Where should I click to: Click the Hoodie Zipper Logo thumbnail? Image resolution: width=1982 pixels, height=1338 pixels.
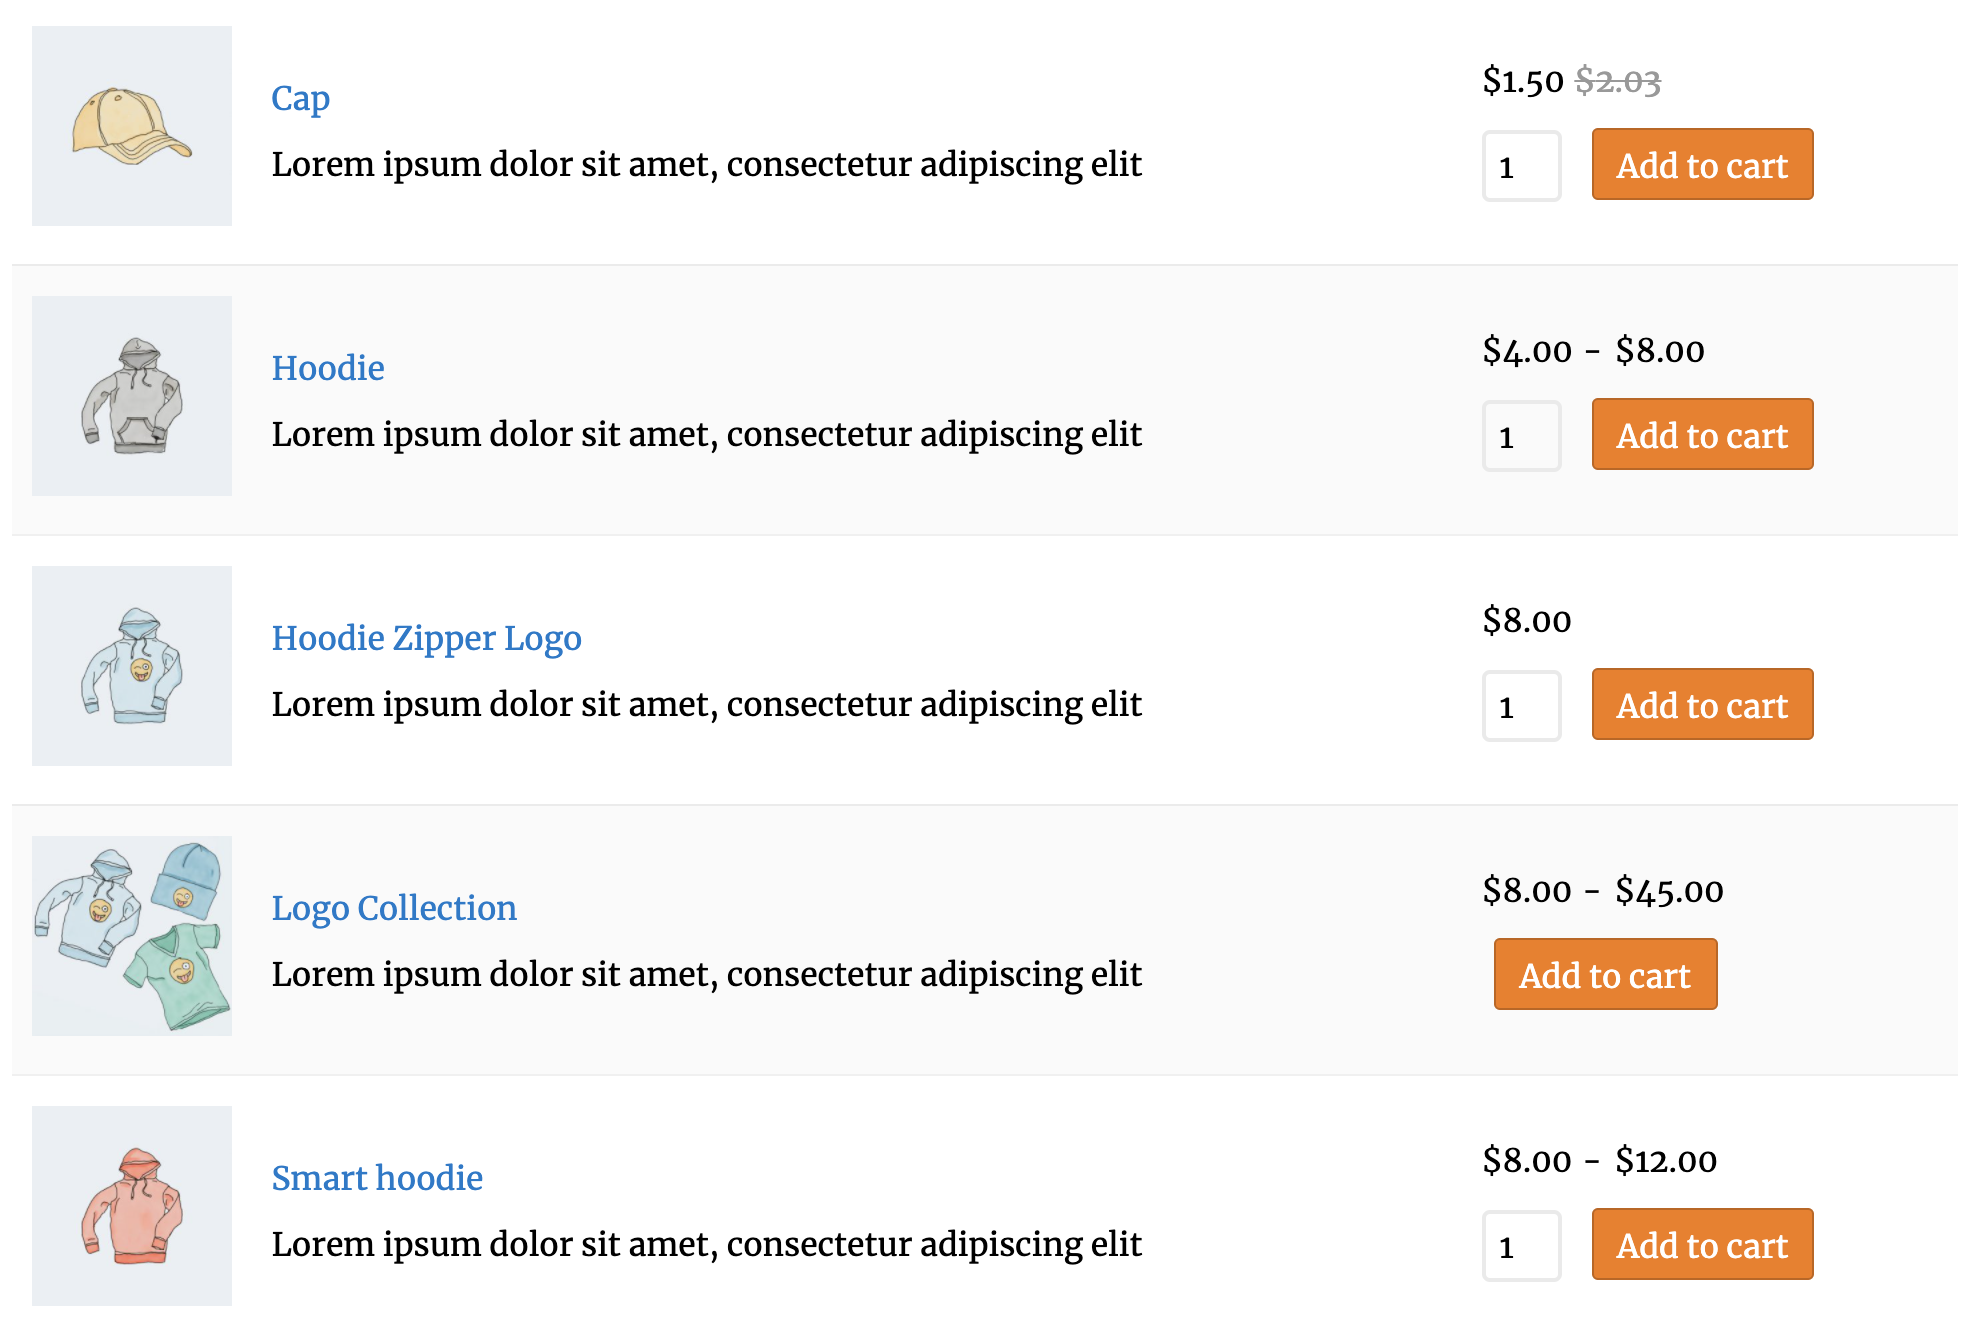tap(131, 666)
